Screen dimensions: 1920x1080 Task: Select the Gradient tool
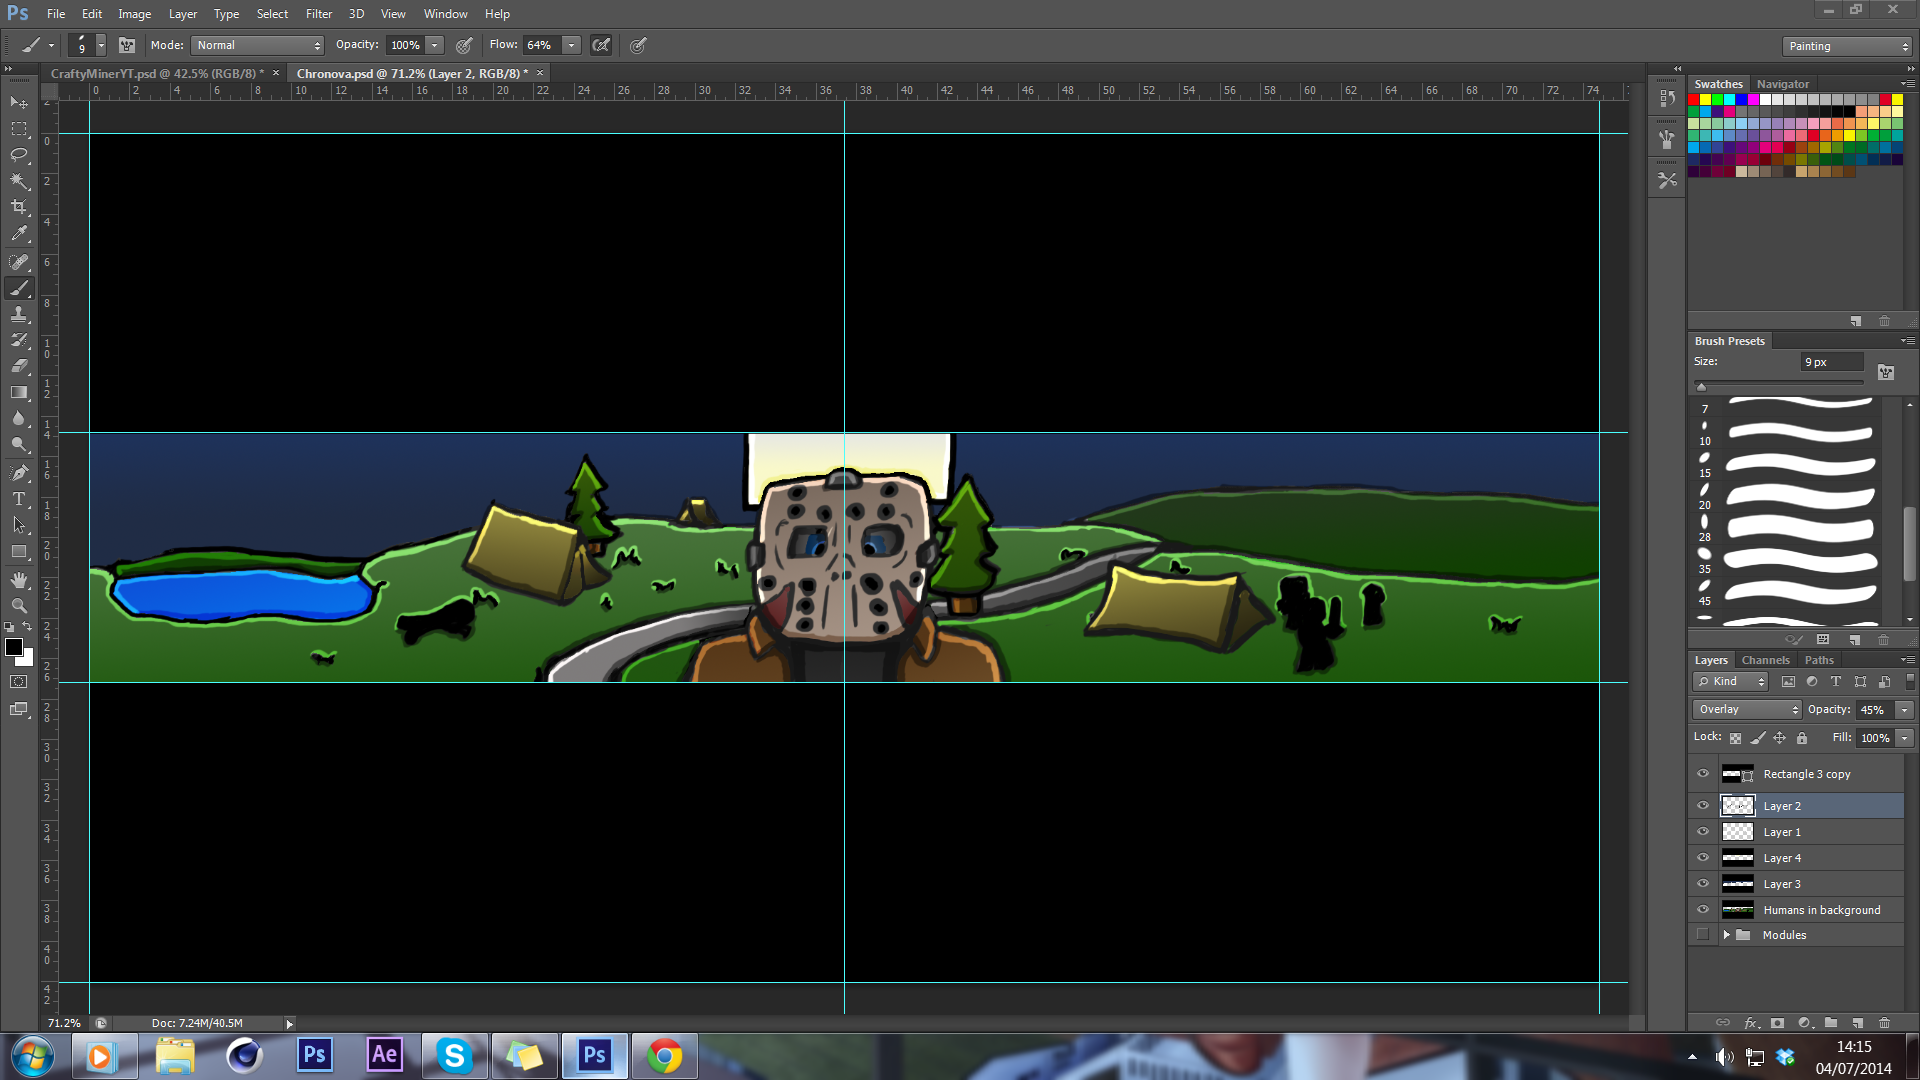click(x=19, y=392)
